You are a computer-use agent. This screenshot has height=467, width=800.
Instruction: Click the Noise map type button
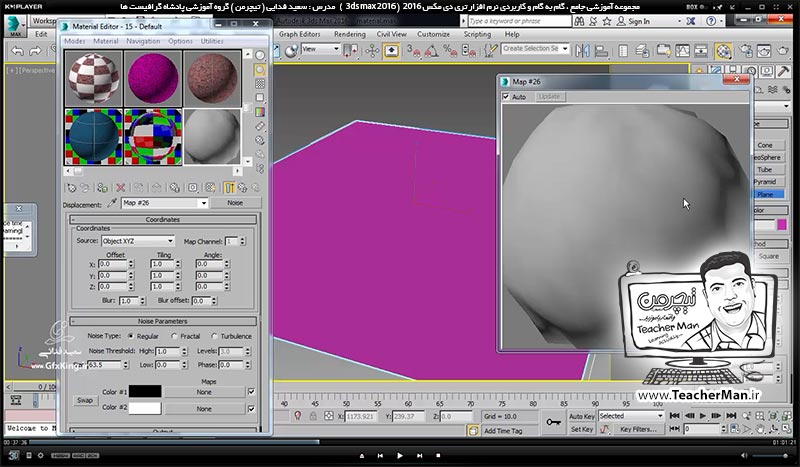pyautogui.click(x=235, y=203)
